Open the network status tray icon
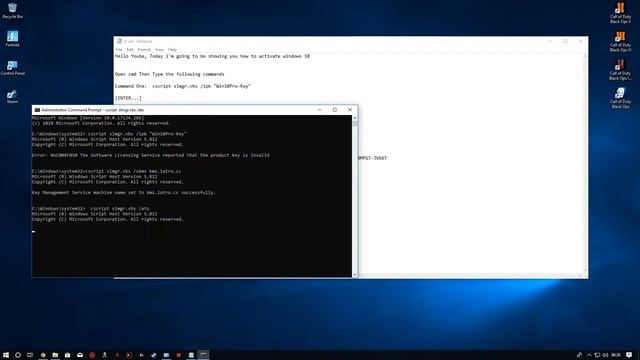640x360 pixels. coord(597,355)
